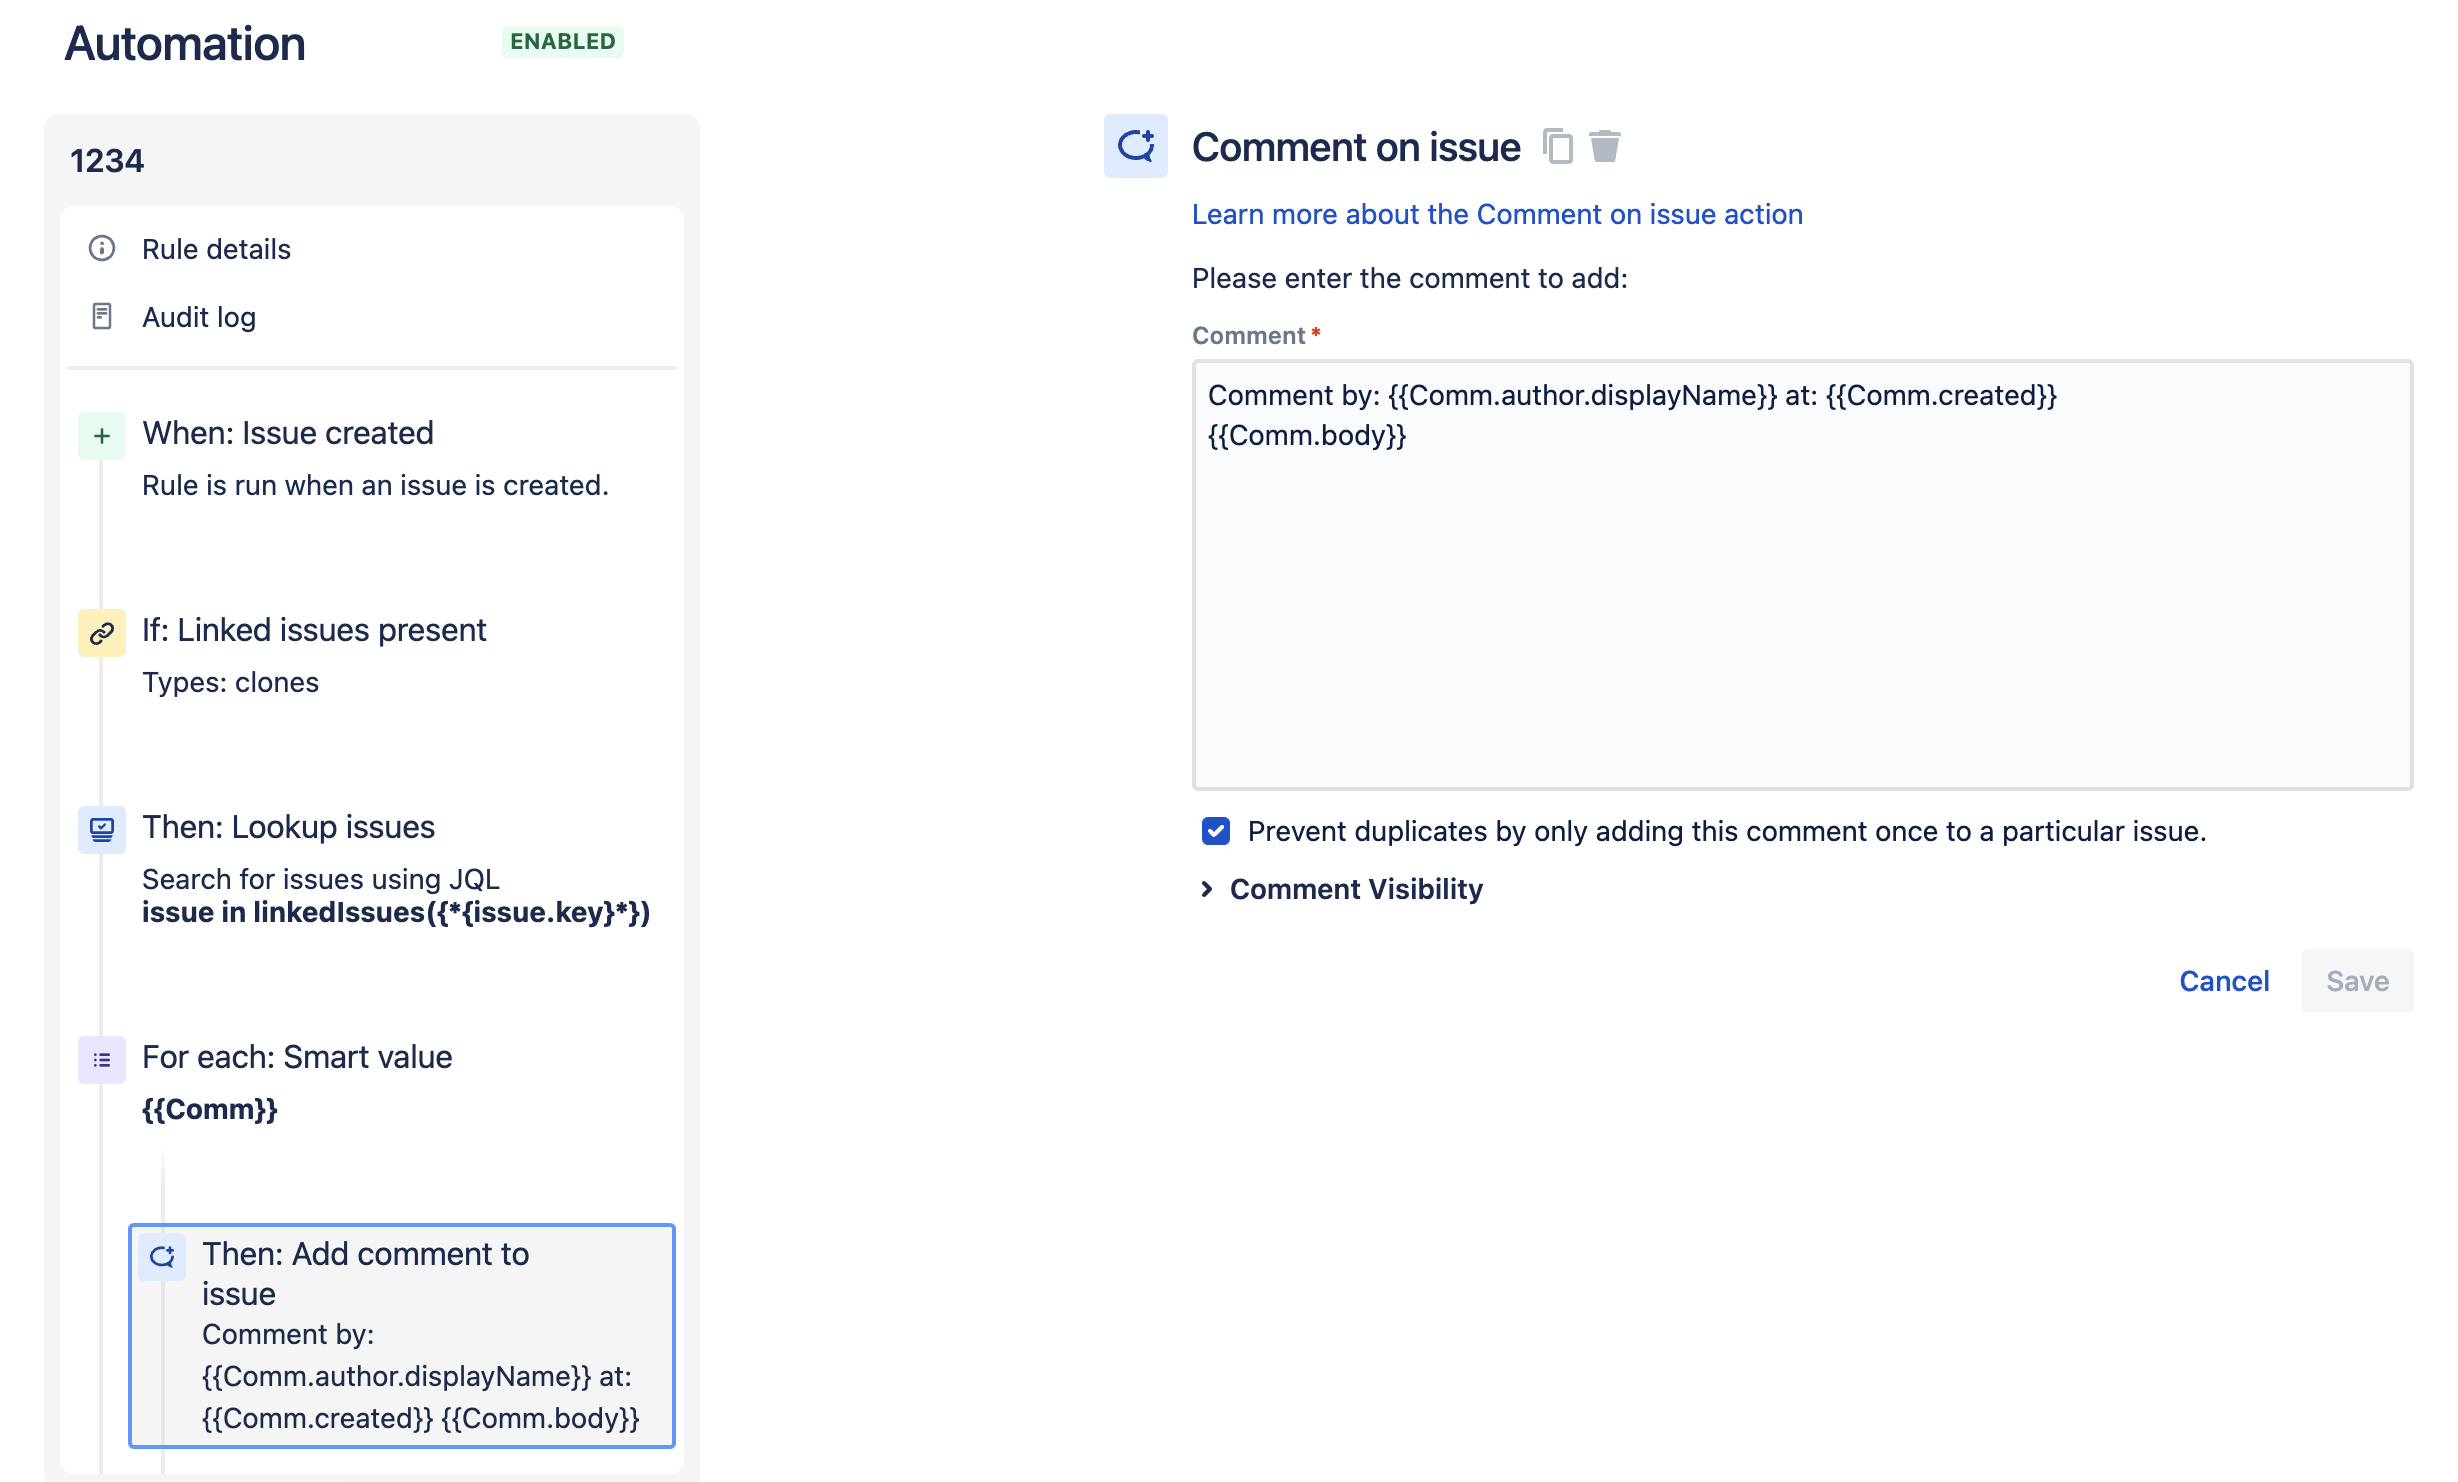Click the Lookup issues action icon
This screenshot has height=1482, width=2458.
(x=101, y=829)
